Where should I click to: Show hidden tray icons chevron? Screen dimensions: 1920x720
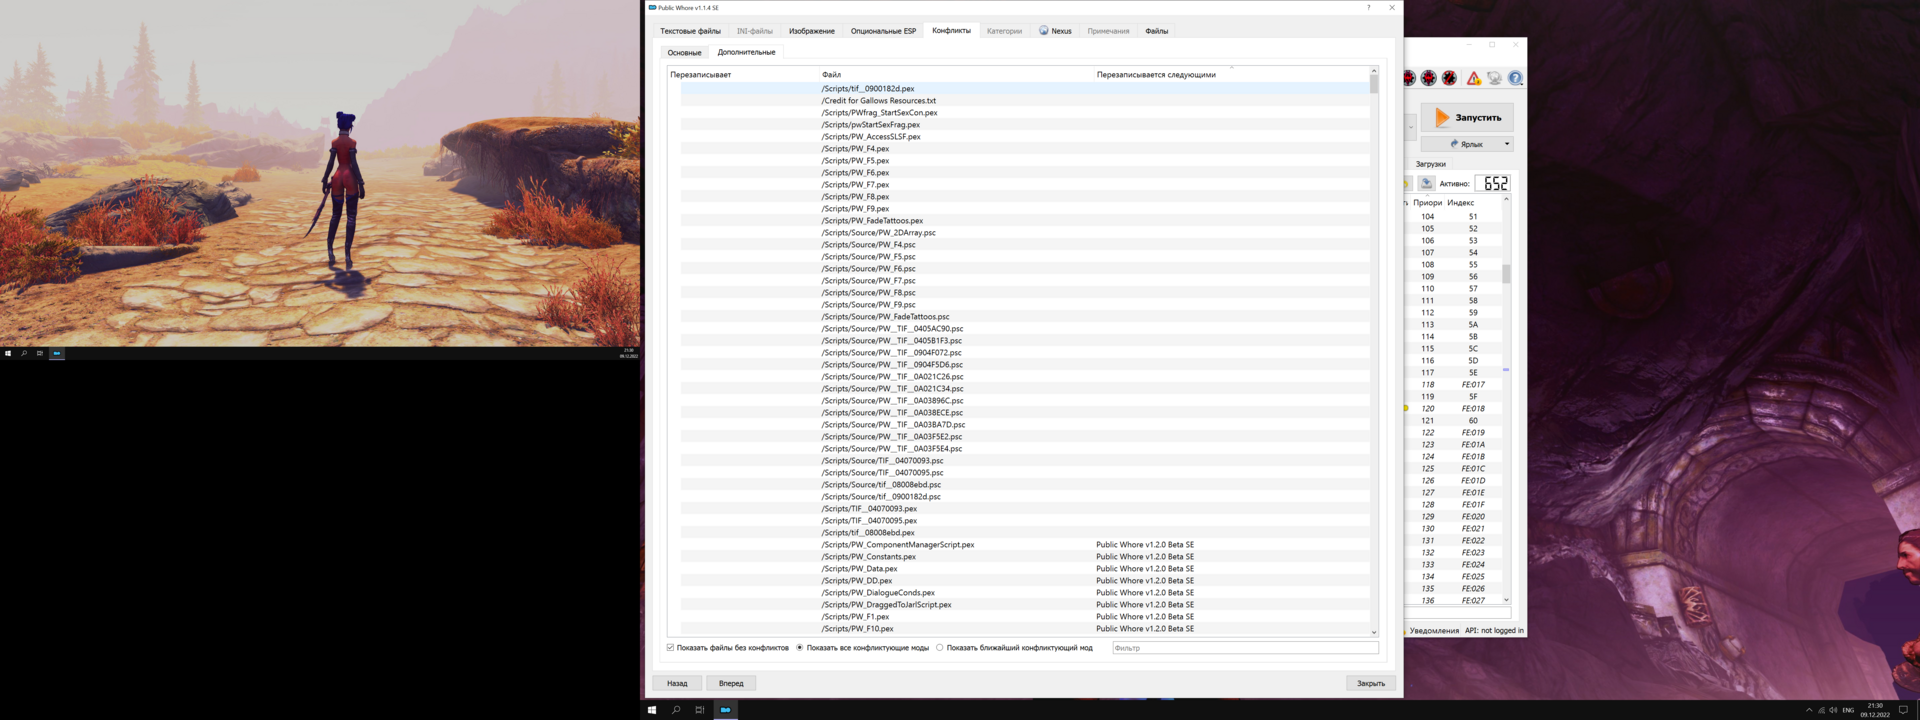click(1808, 710)
